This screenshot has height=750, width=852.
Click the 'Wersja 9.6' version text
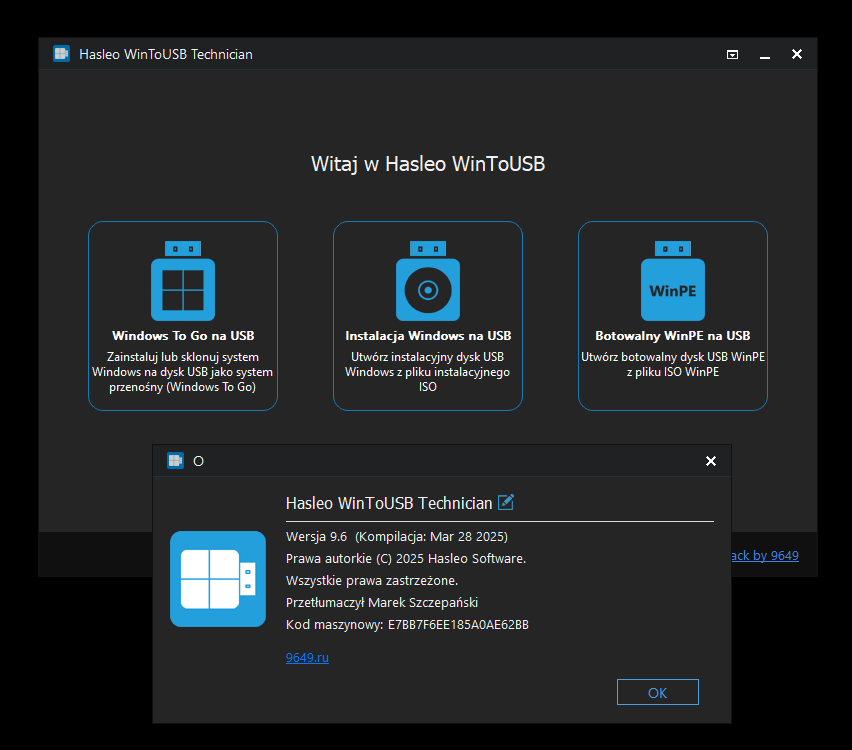[316, 536]
